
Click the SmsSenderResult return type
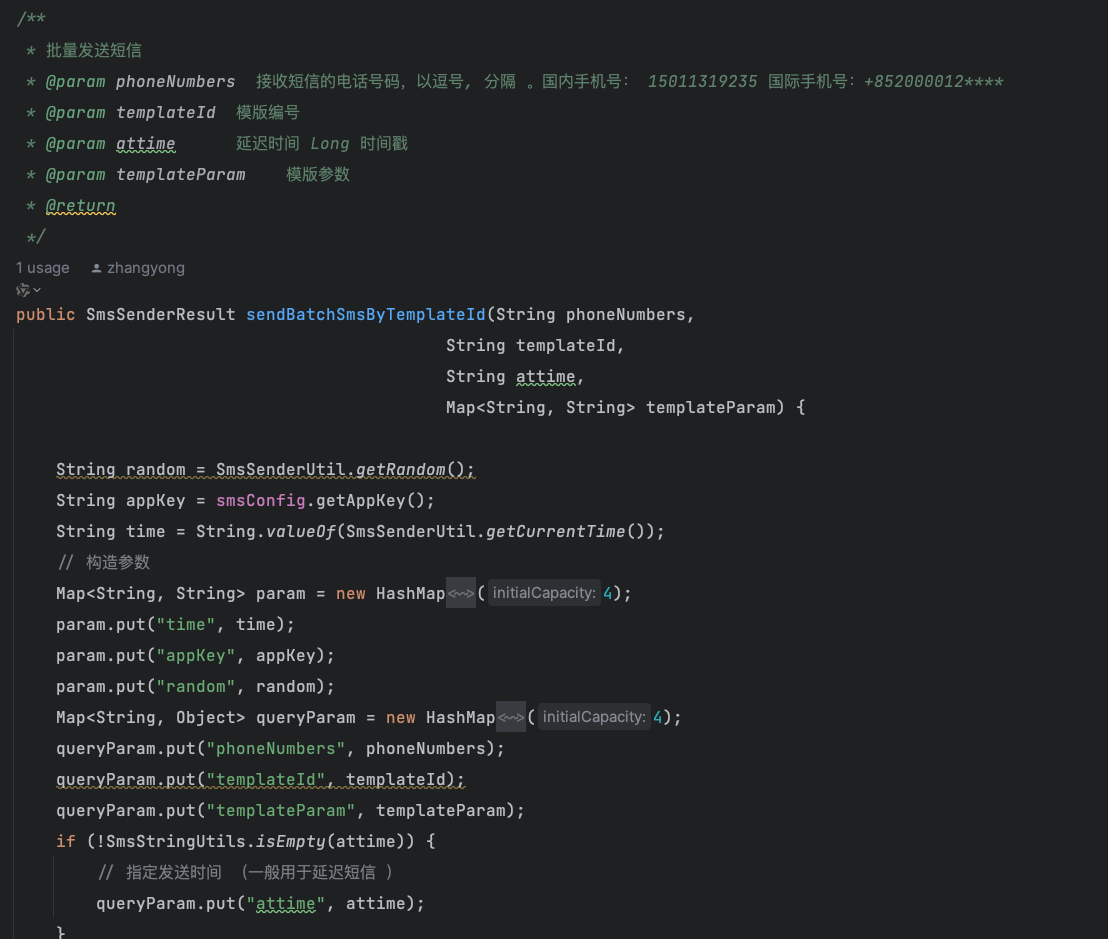point(161,315)
